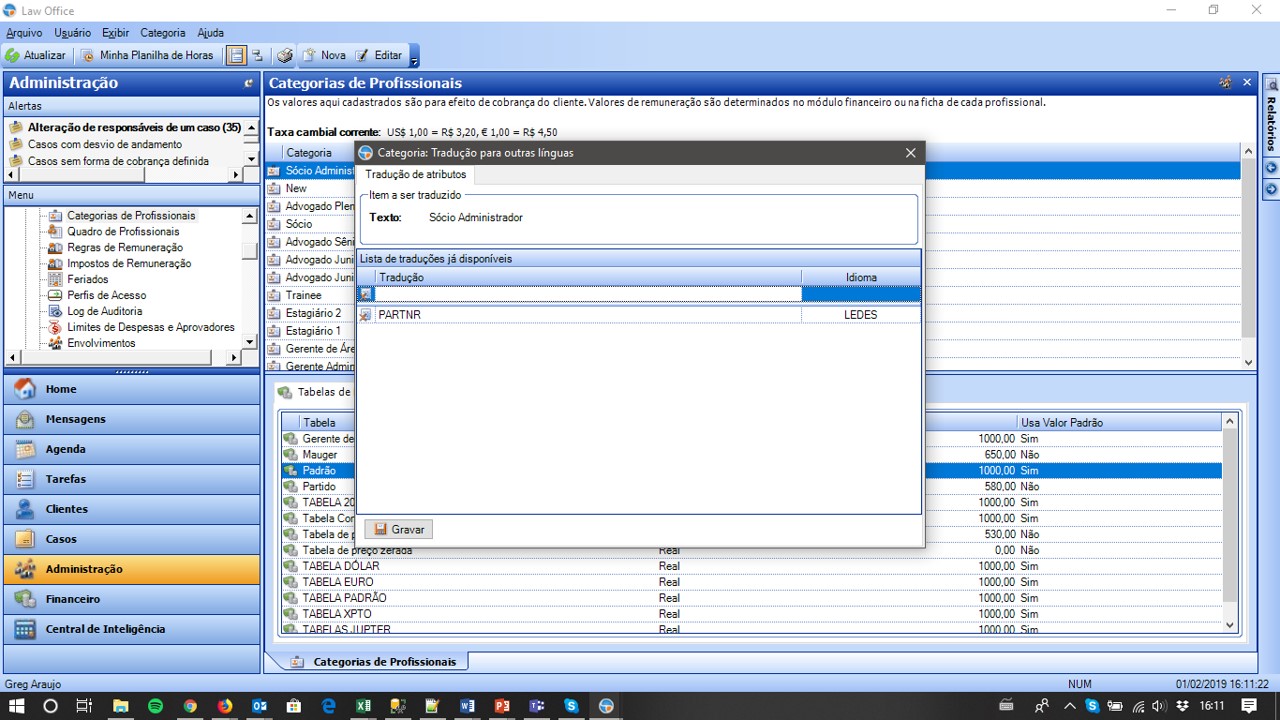
Task: Open the Categoria menu
Action: (x=163, y=33)
